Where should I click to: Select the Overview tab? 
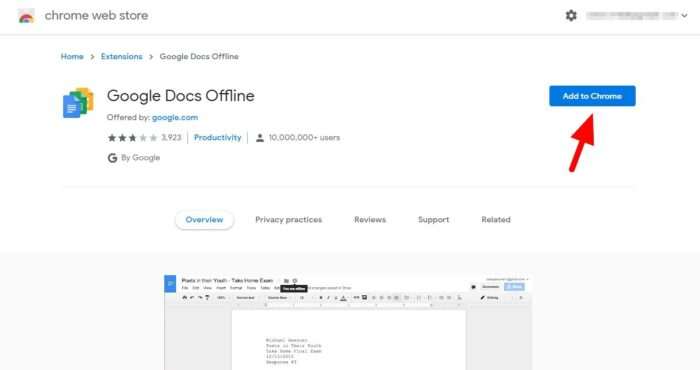click(x=204, y=220)
